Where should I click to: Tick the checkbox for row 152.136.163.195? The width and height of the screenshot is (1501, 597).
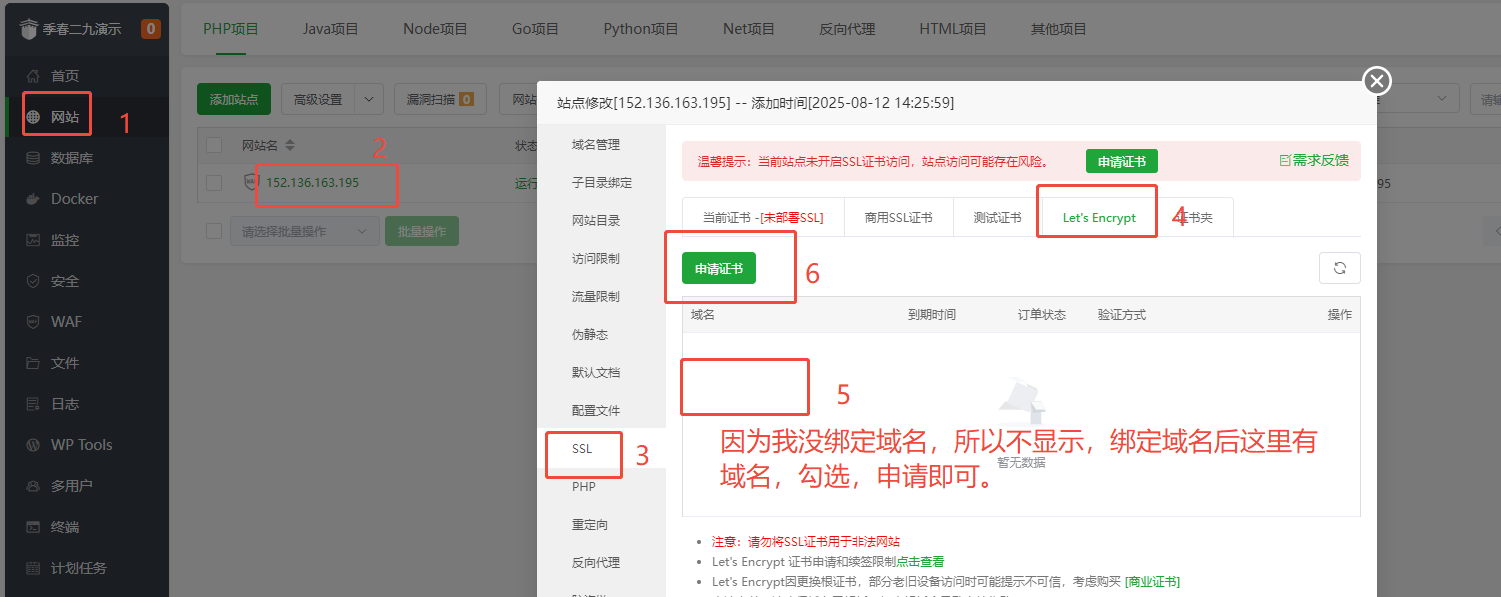click(214, 183)
